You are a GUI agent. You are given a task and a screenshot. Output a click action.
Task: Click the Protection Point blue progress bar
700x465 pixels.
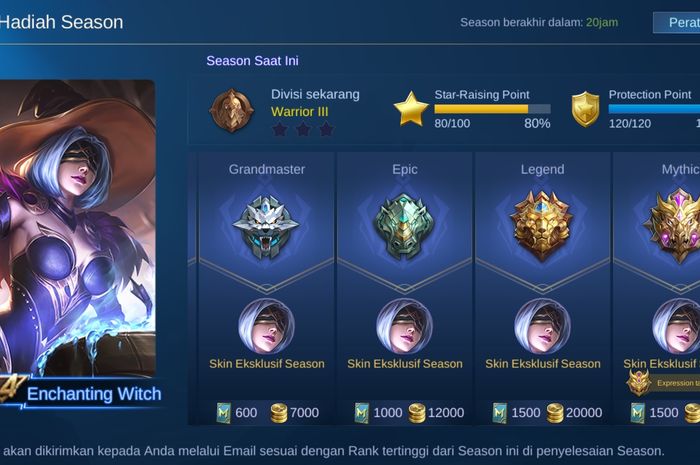point(654,109)
